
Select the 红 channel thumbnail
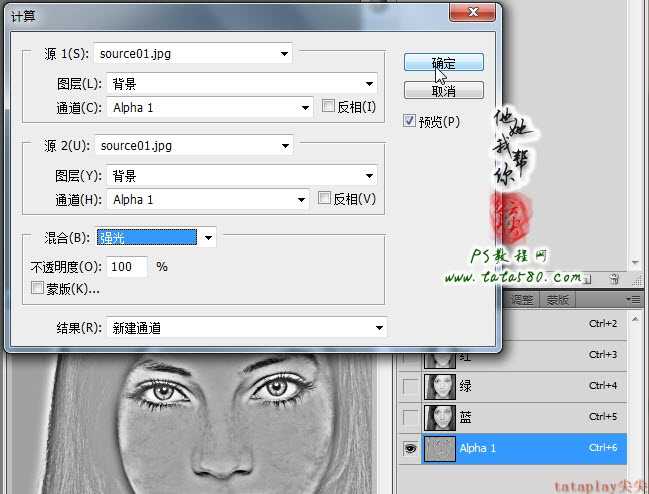[440, 360]
